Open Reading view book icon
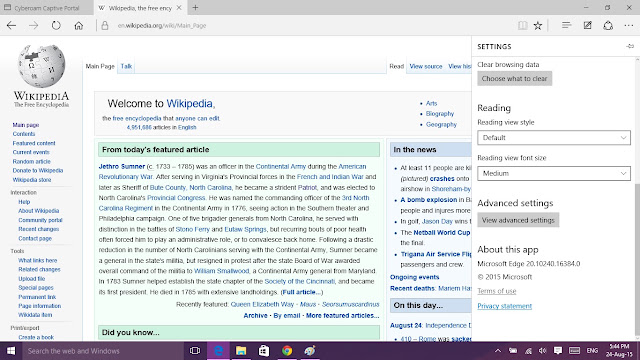Screen dimensions: 640x360 (x=522, y=25)
